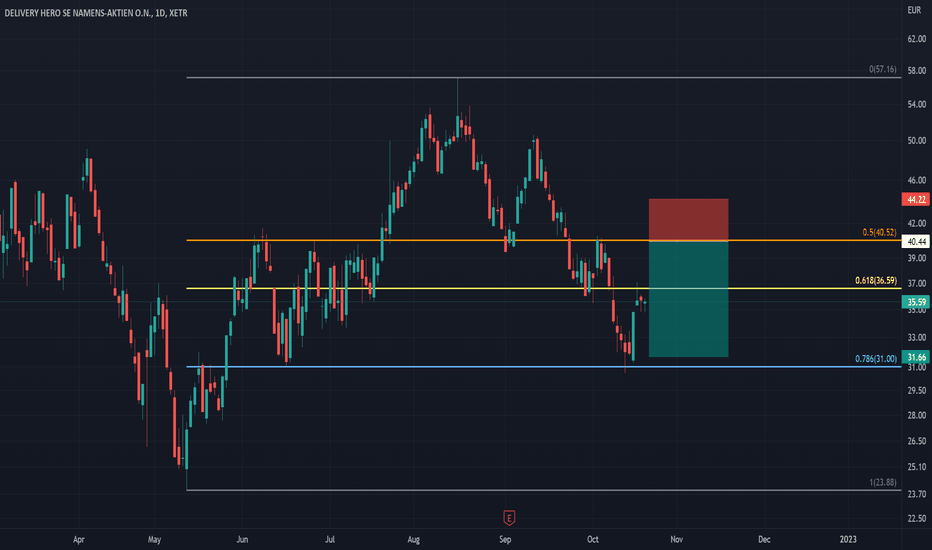Click the Nov label on time axis
The image size is (932, 550).
point(676,539)
